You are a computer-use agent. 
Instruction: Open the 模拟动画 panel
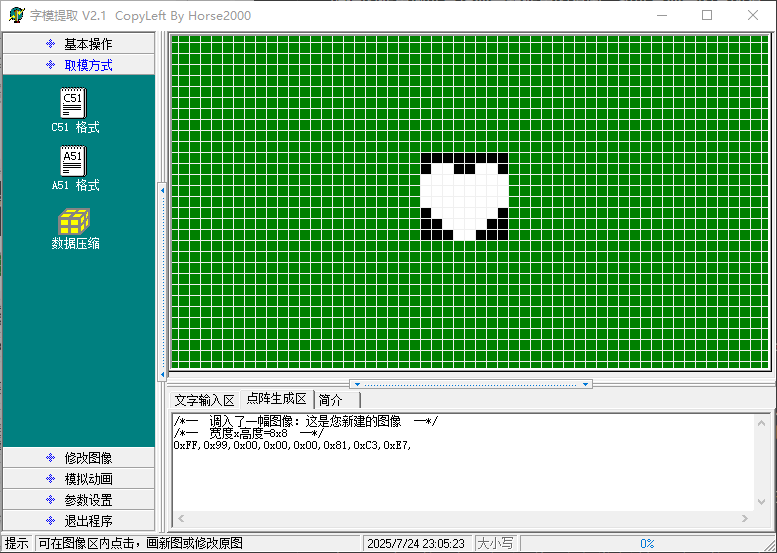79,479
